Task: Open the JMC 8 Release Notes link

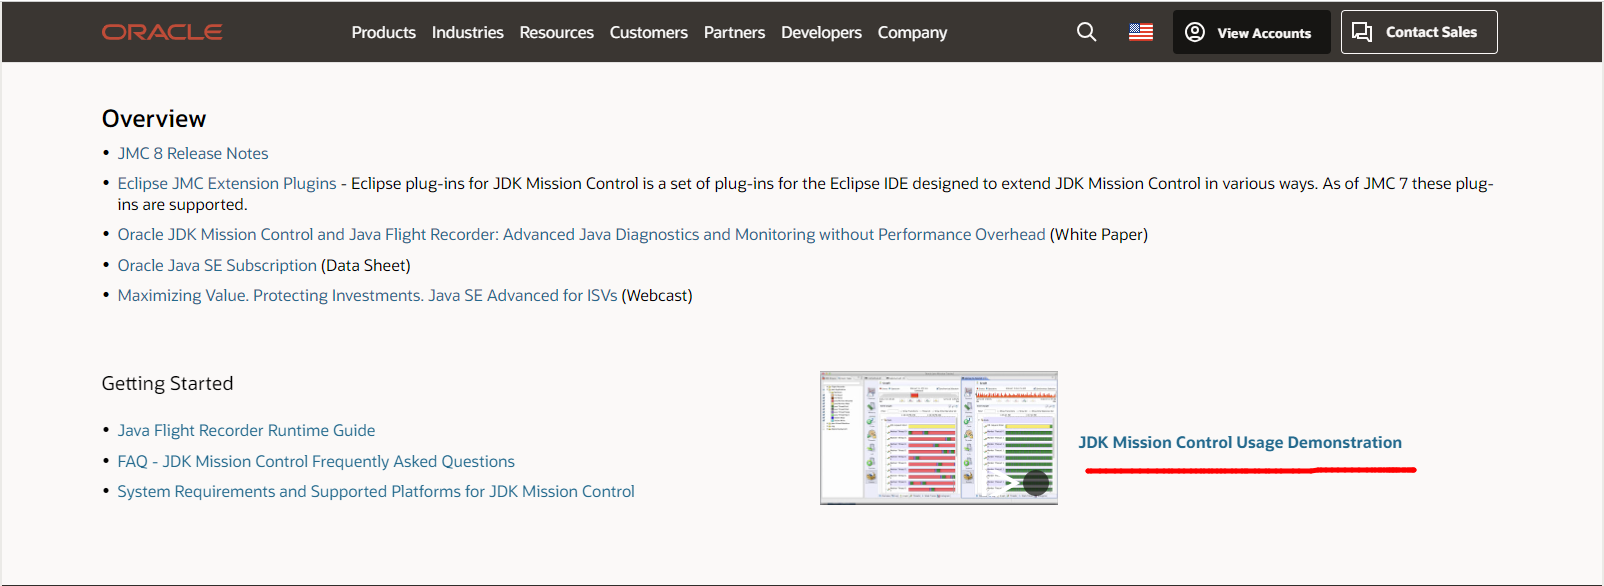Action: point(193,153)
